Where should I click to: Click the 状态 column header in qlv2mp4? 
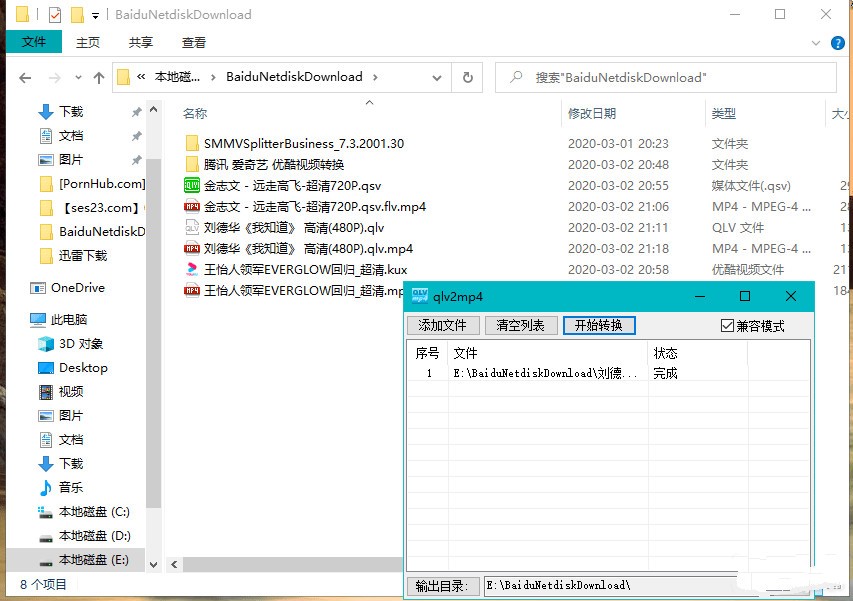pyautogui.click(x=697, y=353)
